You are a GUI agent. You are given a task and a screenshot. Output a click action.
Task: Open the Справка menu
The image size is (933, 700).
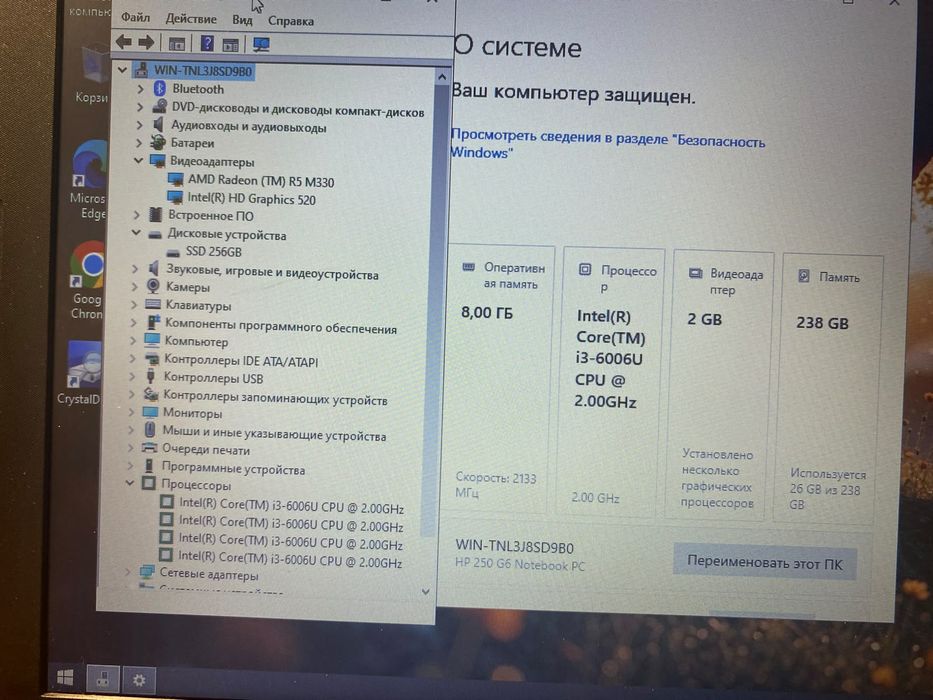point(290,21)
